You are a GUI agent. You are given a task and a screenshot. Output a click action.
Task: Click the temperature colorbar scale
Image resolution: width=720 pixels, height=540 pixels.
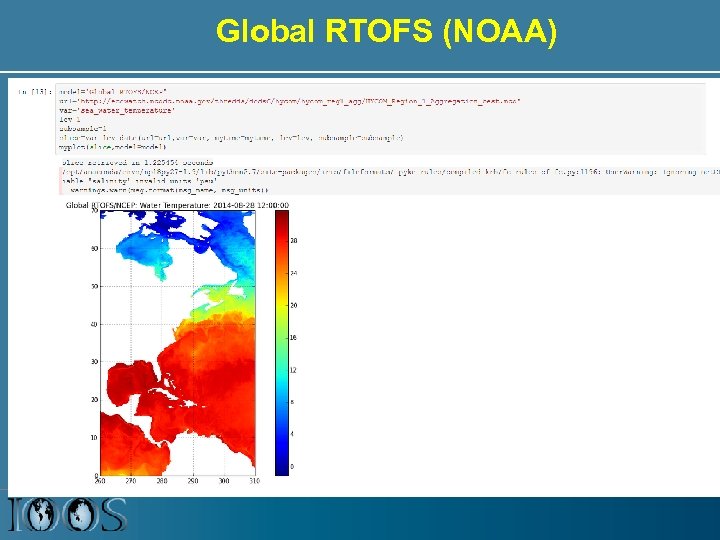tap(282, 343)
